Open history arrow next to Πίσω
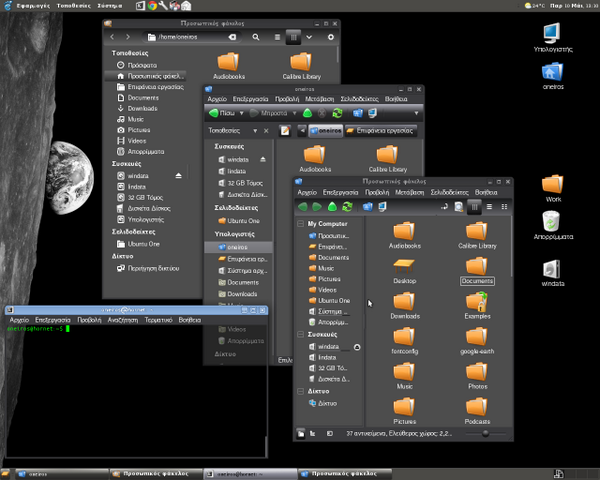The image size is (600, 480). tap(241, 113)
